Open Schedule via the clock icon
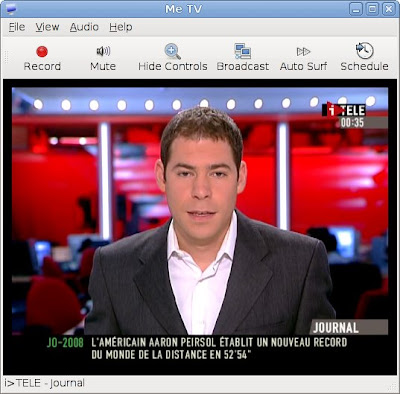This screenshot has width=400, height=394. 364,50
